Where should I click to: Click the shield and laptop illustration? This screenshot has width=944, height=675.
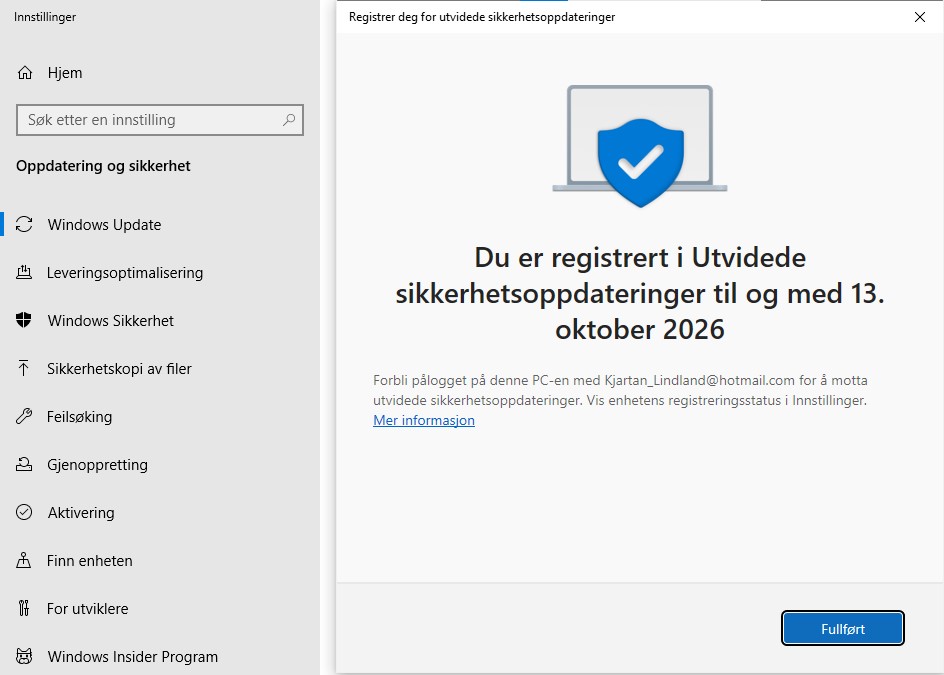(640, 146)
